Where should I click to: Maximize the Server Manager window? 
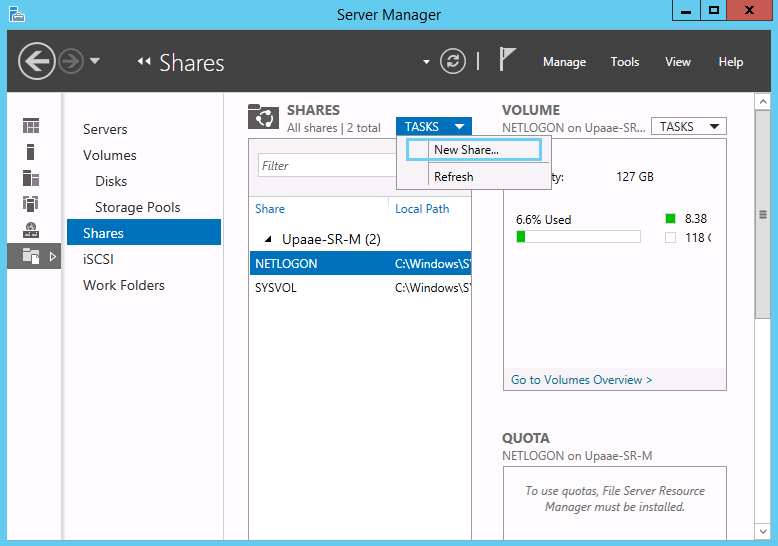pyautogui.click(x=713, y=10)
